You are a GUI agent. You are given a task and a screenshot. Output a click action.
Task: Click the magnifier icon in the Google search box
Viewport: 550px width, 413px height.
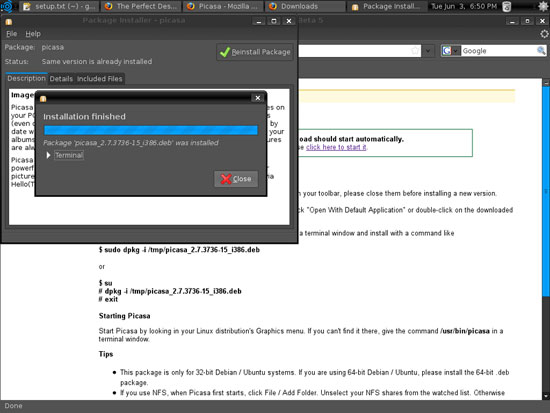(541, 51)
